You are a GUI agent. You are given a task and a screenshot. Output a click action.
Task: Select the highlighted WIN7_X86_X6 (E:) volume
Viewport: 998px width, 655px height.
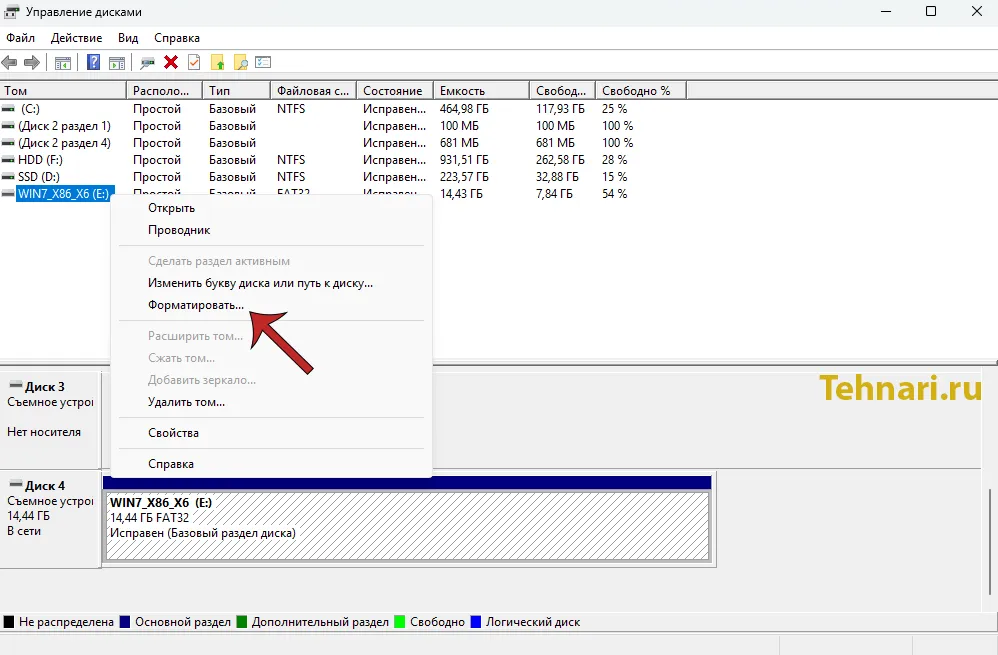63,194
